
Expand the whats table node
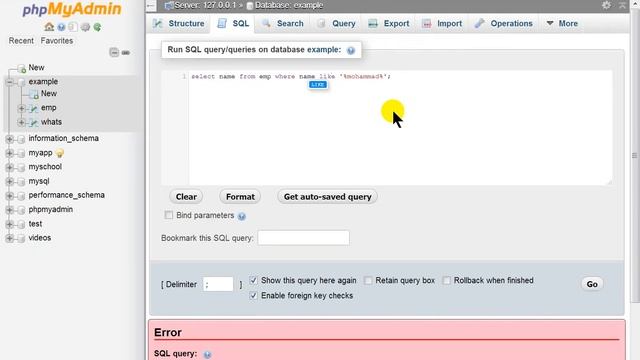[x=22, y=122]
